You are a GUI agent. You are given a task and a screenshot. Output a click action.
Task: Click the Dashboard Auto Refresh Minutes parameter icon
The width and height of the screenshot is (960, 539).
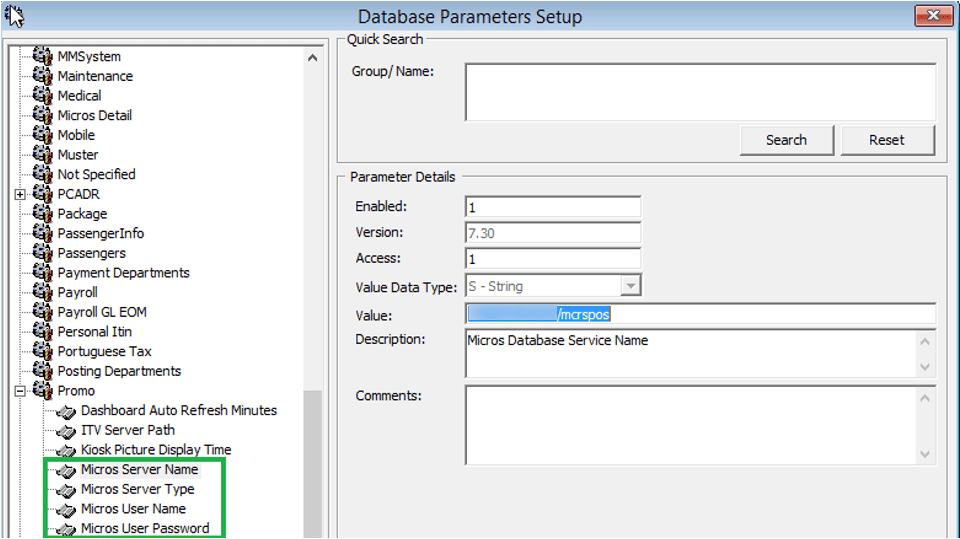[66, 412]
